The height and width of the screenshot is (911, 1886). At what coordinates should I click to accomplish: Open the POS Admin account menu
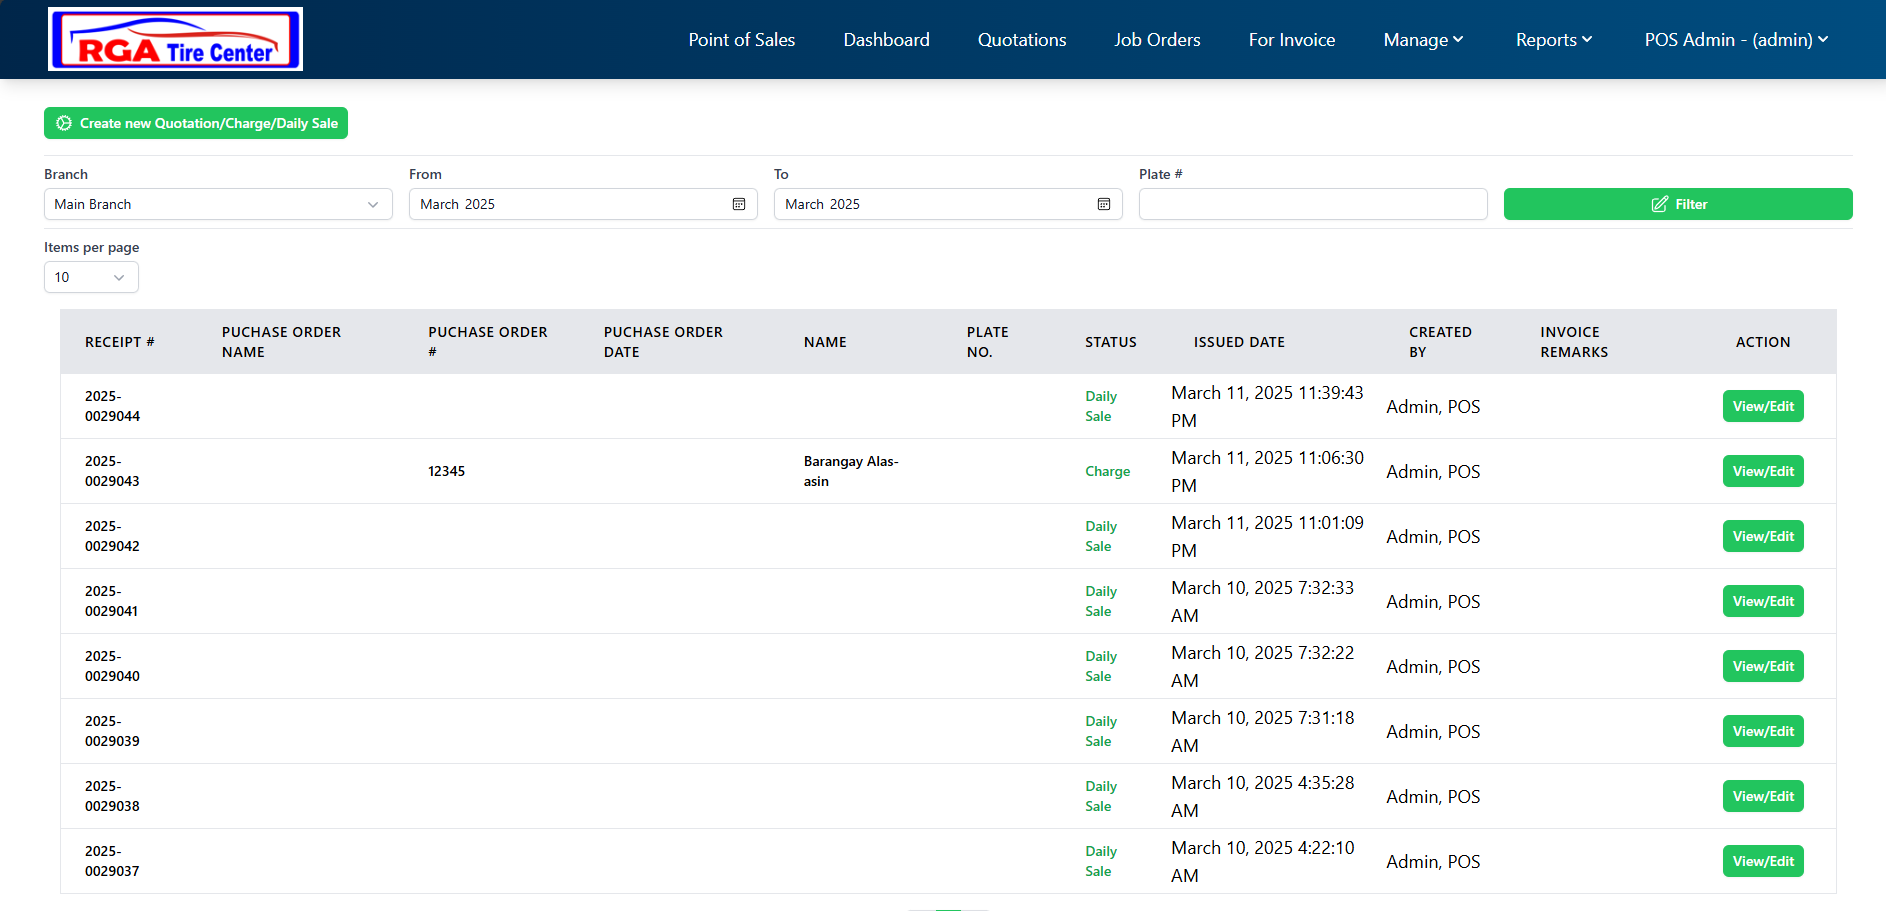(x=1736, y=40)
